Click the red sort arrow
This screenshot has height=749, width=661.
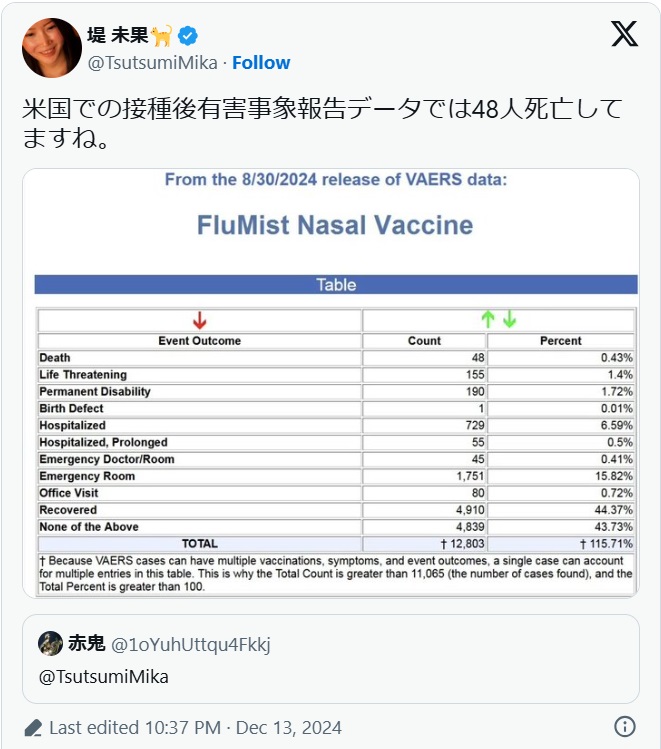199,320
